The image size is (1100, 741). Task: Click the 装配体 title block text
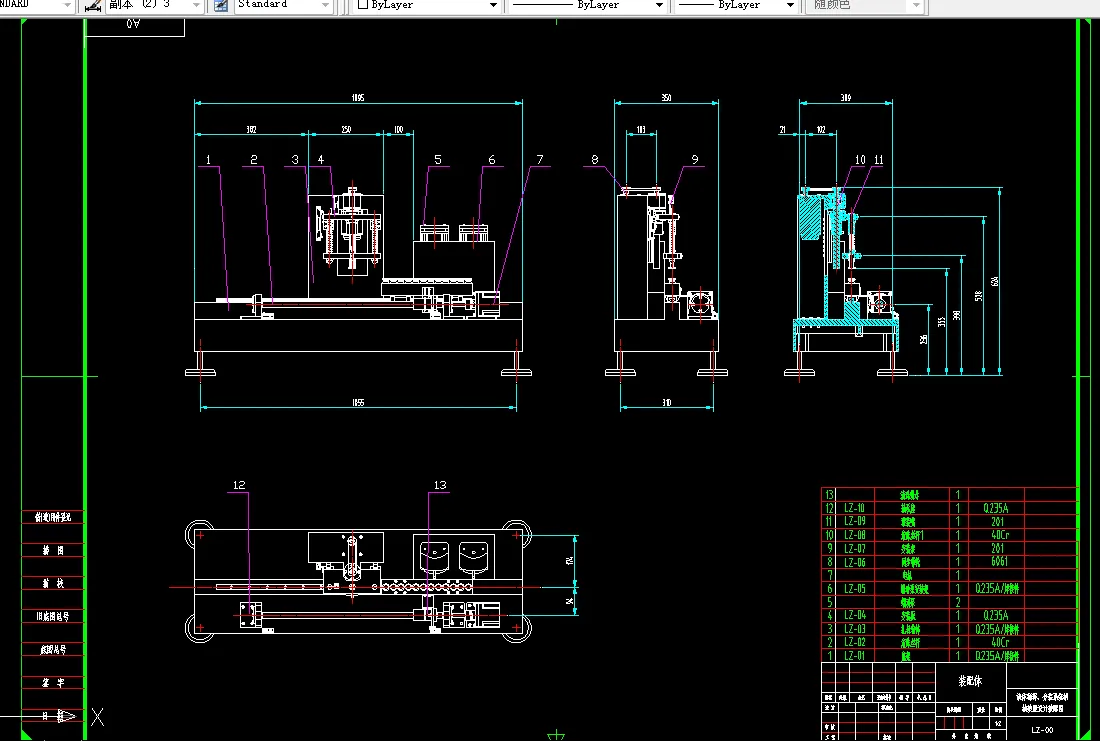coord(970,681)
